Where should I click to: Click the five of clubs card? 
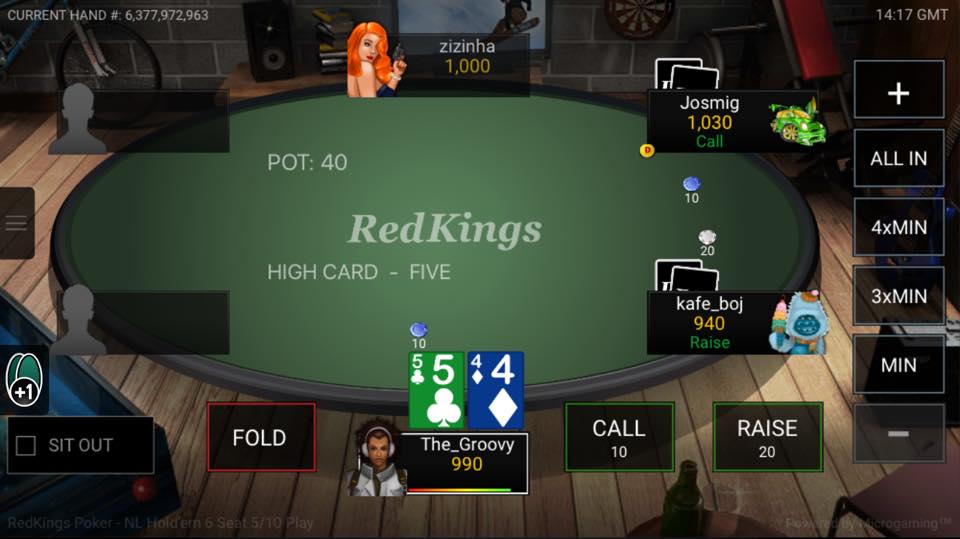pos(437,390)
